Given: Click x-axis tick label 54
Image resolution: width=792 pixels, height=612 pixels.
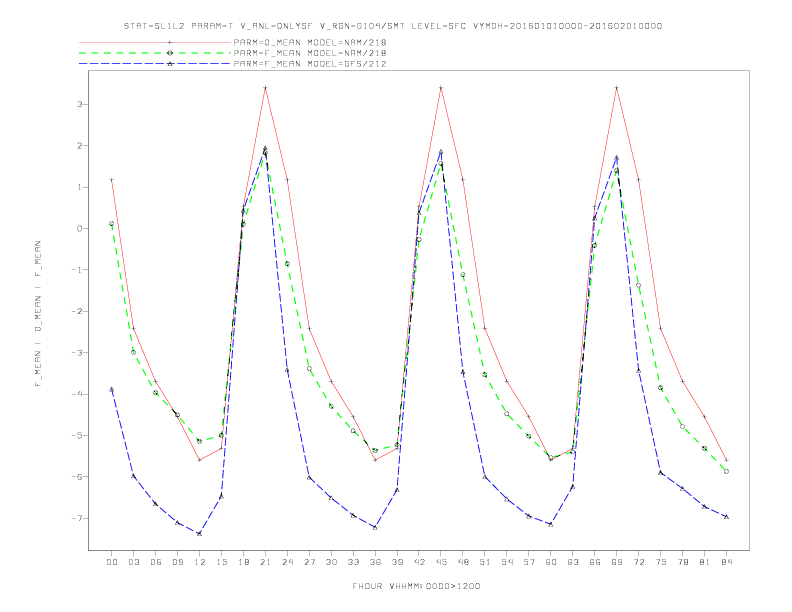Looking at the screenshot, I should 507,562.
